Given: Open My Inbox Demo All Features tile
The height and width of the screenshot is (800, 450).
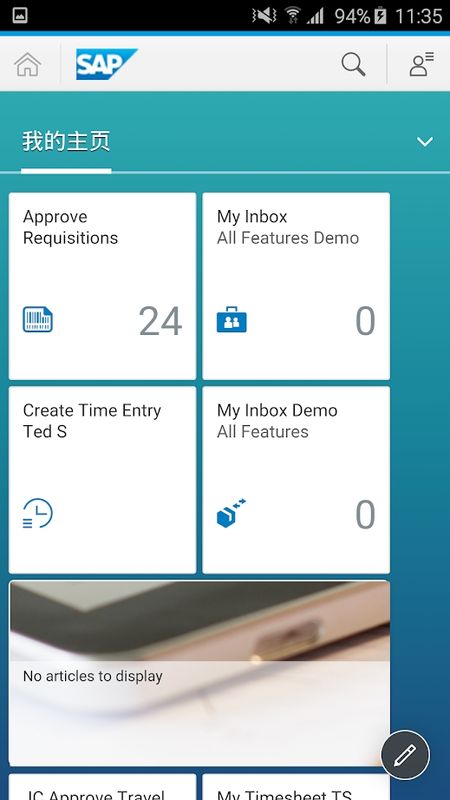Looking at the screenshot, I should tap(296, 480).
